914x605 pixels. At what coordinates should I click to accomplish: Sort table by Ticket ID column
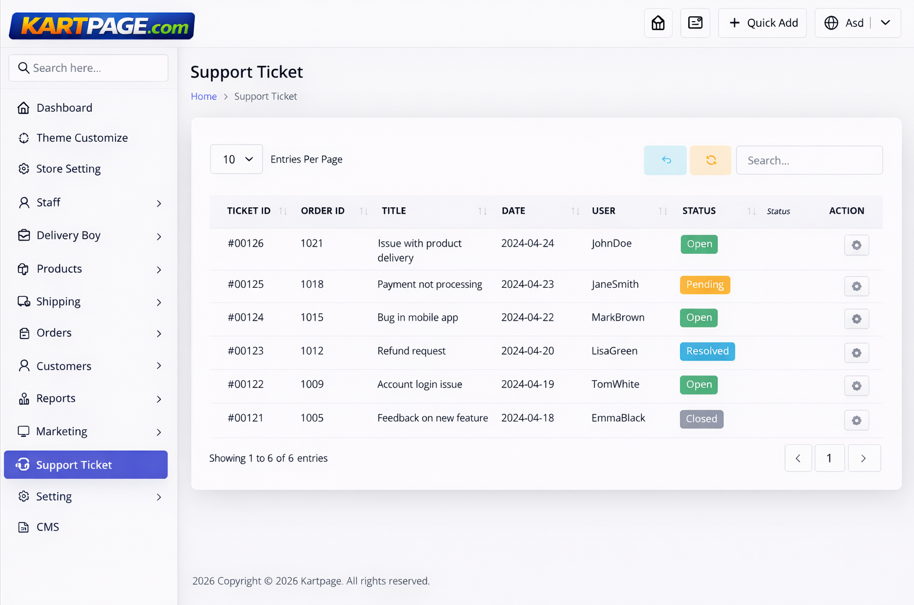tap(250, 211)
